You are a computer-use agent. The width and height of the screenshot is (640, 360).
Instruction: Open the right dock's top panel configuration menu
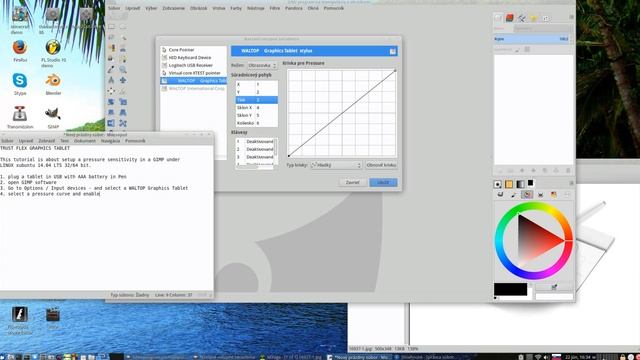pos(571,17)
